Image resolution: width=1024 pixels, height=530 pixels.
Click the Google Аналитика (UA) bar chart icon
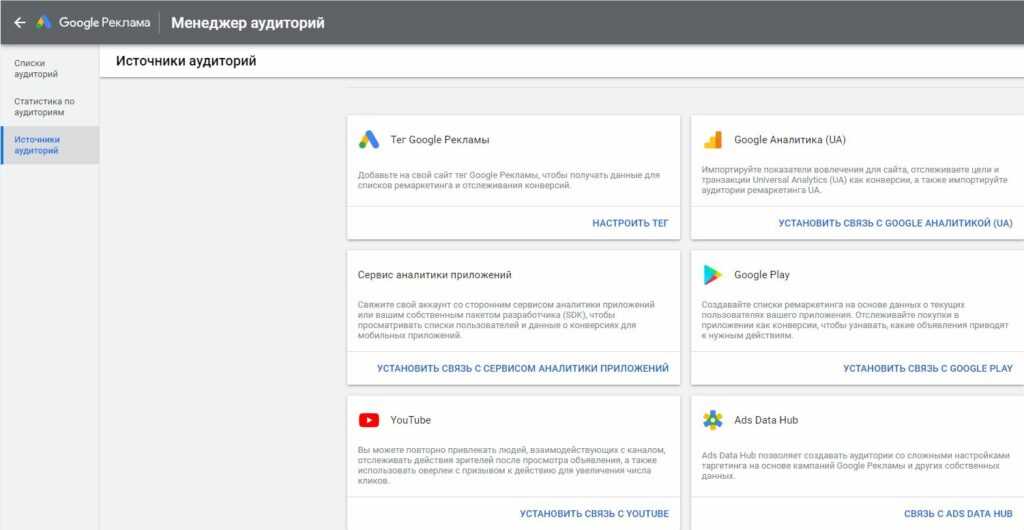(712, 140)
